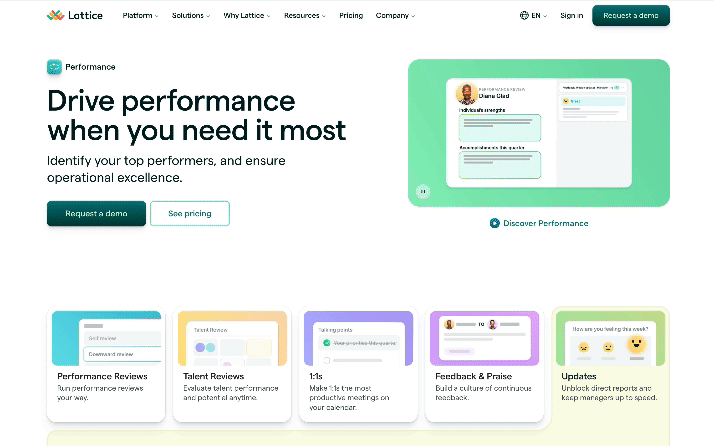The width and height of the screenshot is (714, 446).
Task: Click the Talent Reviews thumbnail image
Action: (232, 338)
